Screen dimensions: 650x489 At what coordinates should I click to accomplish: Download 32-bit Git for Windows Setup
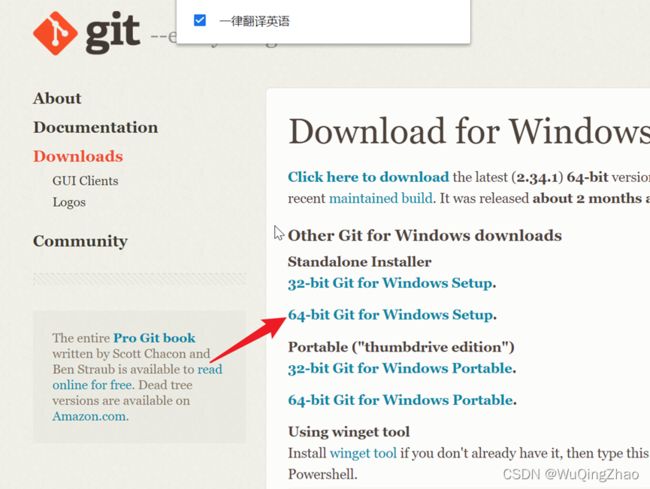[390, 283]
